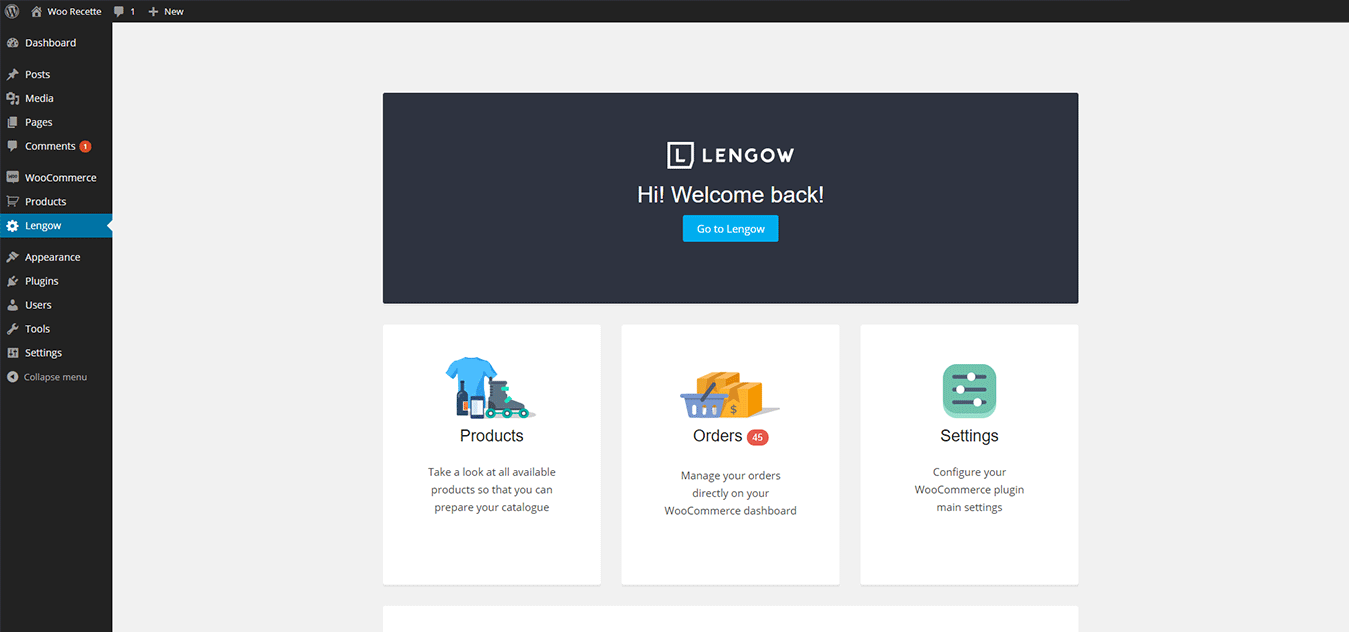Click the New link in admin bar
Viewport: 1349px width, 632px height.
pos(174,11)
